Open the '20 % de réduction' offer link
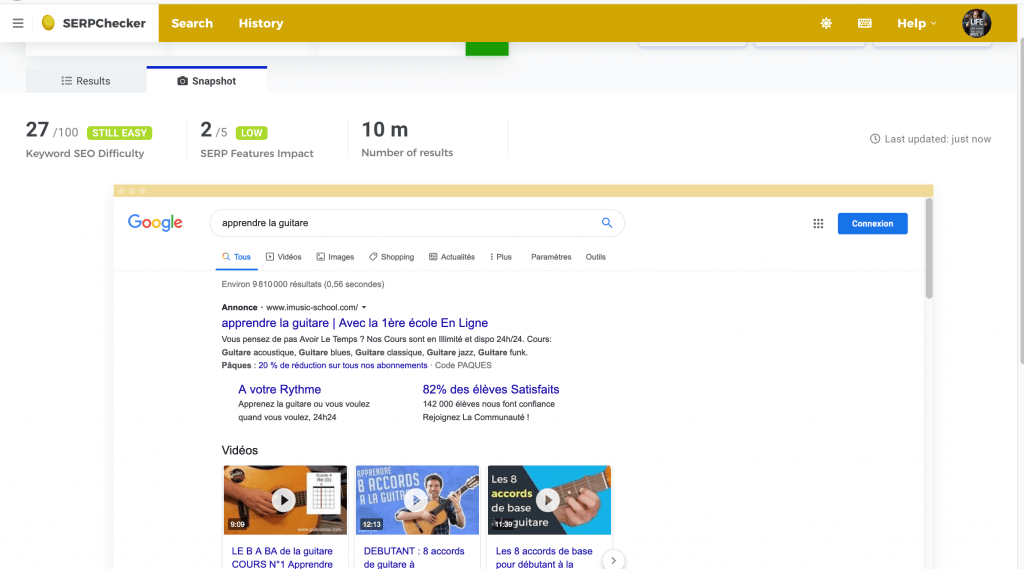The image size is (1024, 569). 343,366
